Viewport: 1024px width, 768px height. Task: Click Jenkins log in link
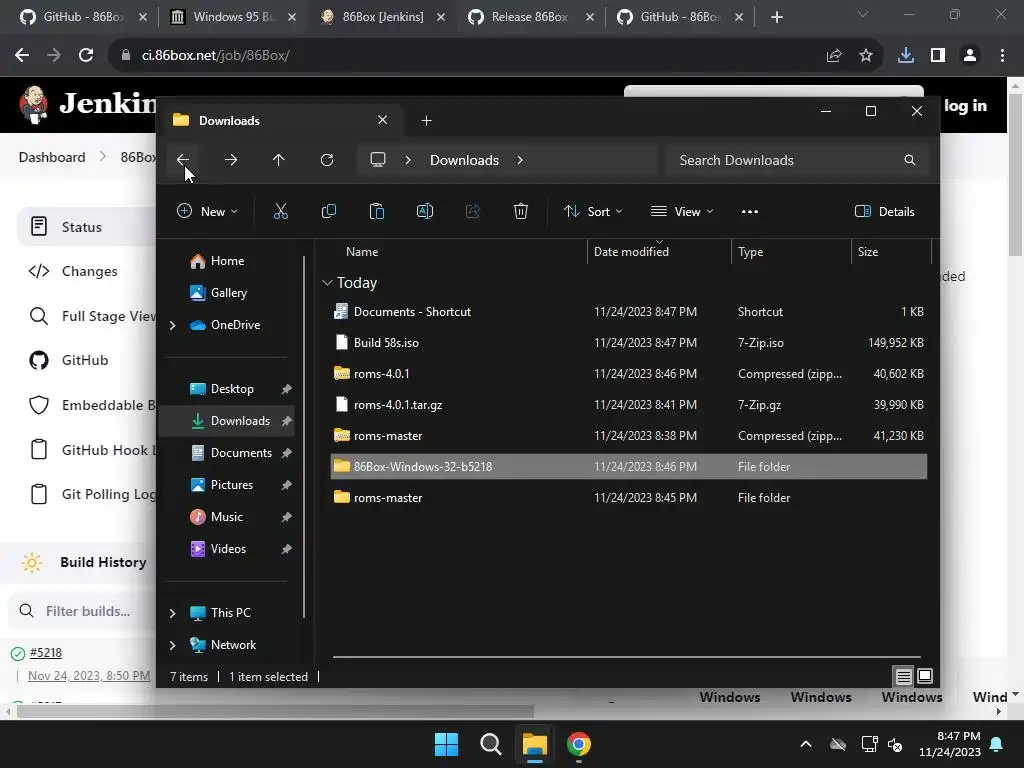(x=965, y=106)
